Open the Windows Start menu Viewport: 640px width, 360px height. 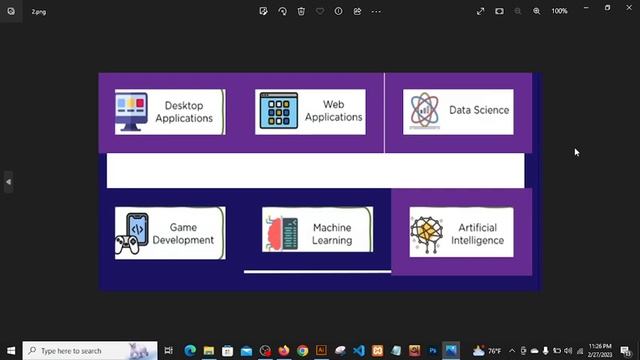(11, 351)
